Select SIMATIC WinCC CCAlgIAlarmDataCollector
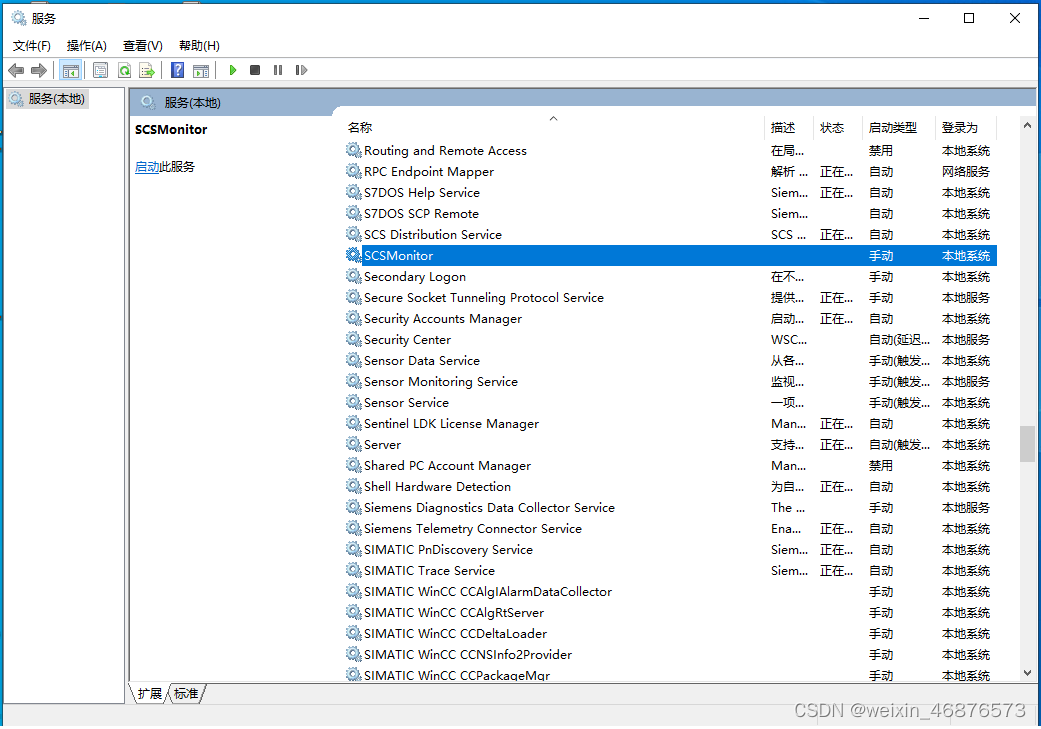This screenshot has width=1041, height=729. coord(671,592)
